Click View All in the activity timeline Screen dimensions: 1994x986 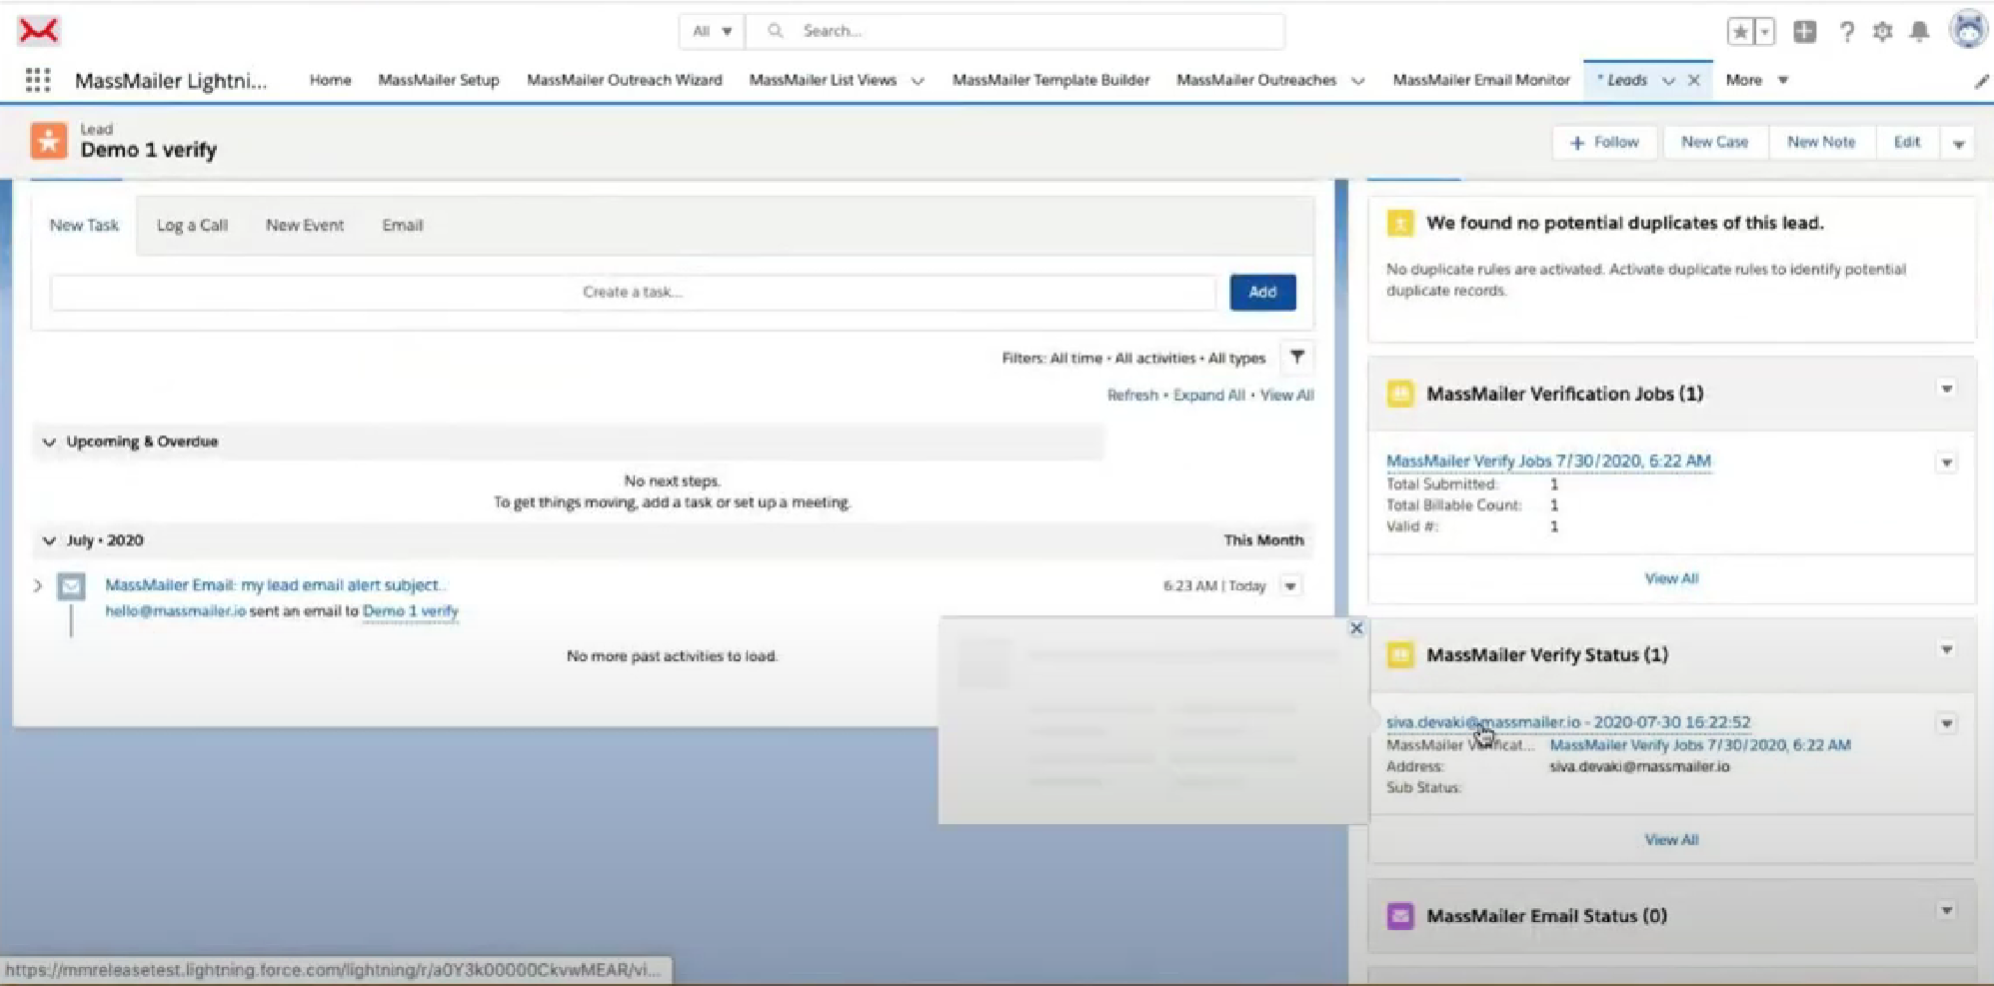1287,395
